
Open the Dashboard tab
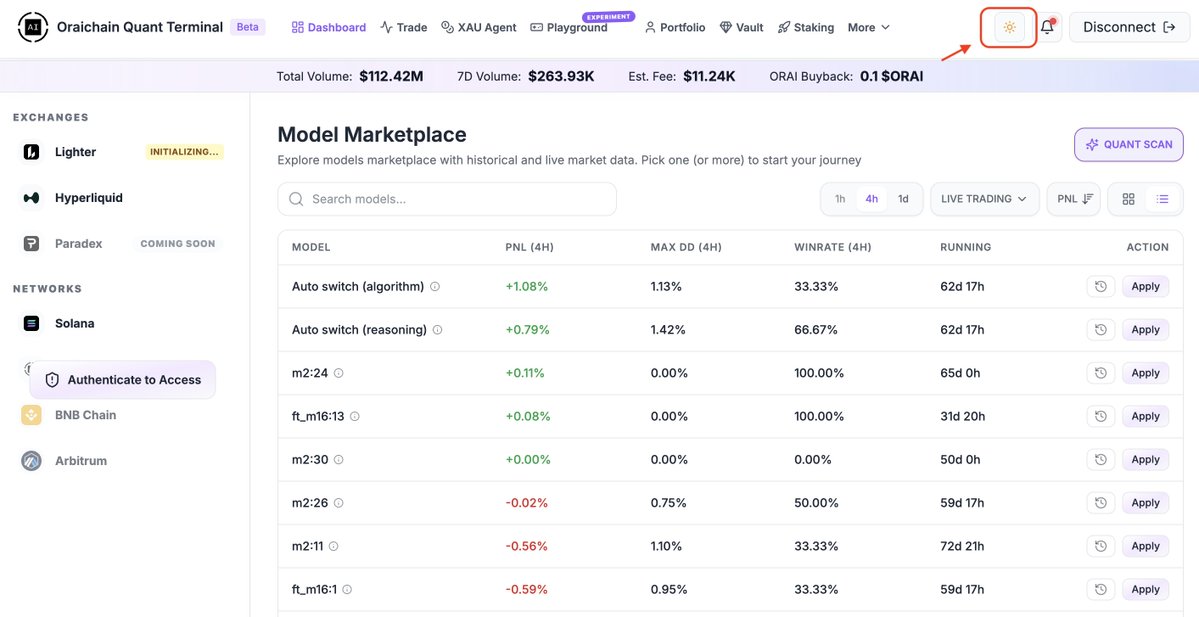pos(329,28)
